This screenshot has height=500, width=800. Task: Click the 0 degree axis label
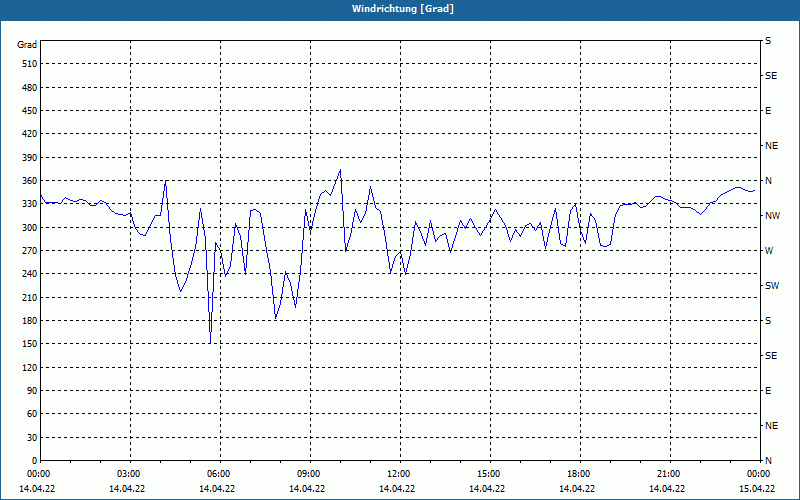[x=35, y=461]
